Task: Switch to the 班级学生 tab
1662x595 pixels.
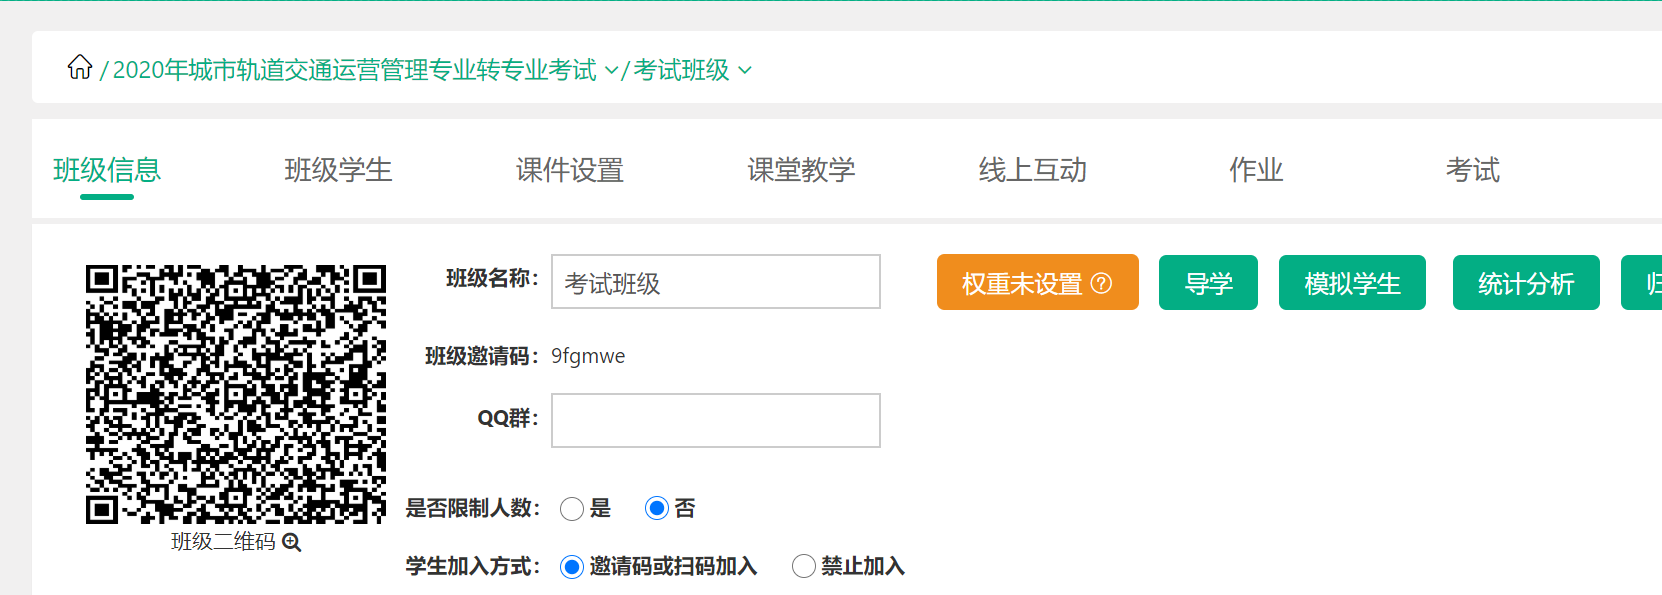Action: coord(338,170)
